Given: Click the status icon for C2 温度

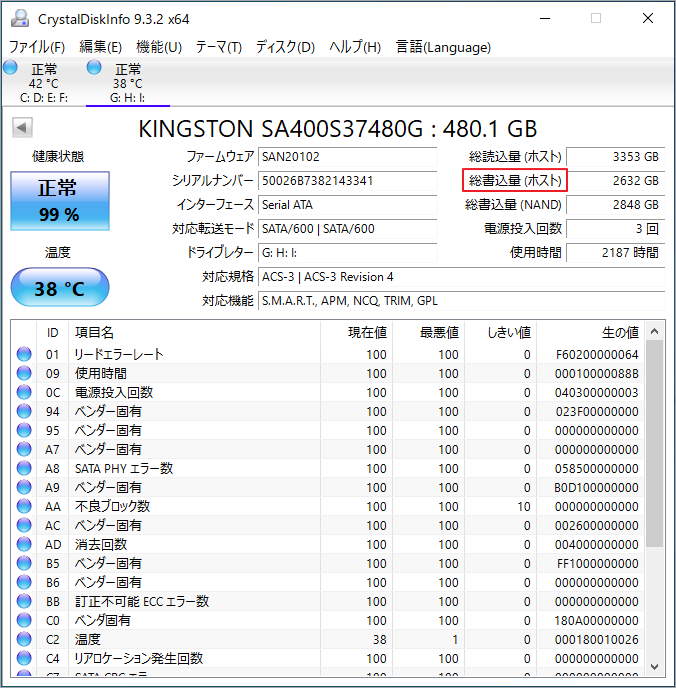Looking at the screenshot, I should (24, 639).
